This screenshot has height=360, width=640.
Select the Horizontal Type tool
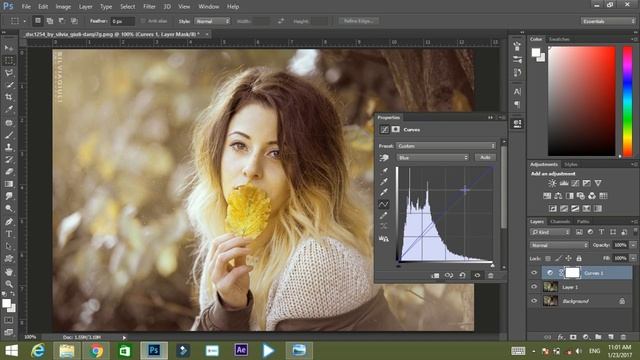9,234
